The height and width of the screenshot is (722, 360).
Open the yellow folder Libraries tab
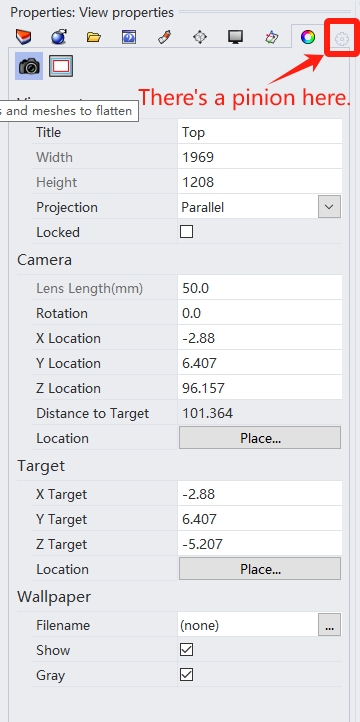tap(94, 37)
